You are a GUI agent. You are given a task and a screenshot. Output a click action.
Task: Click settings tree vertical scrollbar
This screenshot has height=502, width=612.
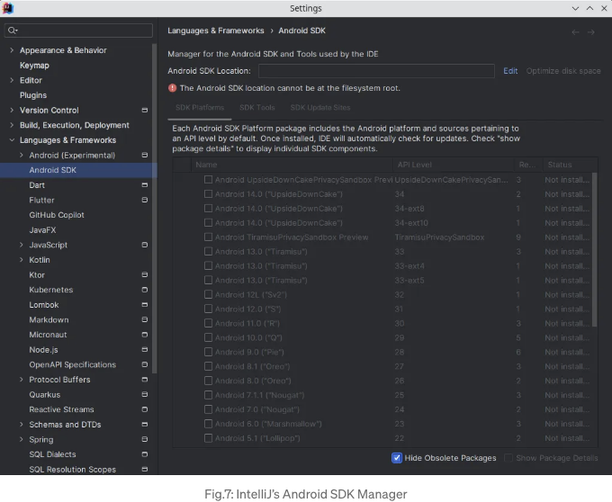tap(155, 209)
